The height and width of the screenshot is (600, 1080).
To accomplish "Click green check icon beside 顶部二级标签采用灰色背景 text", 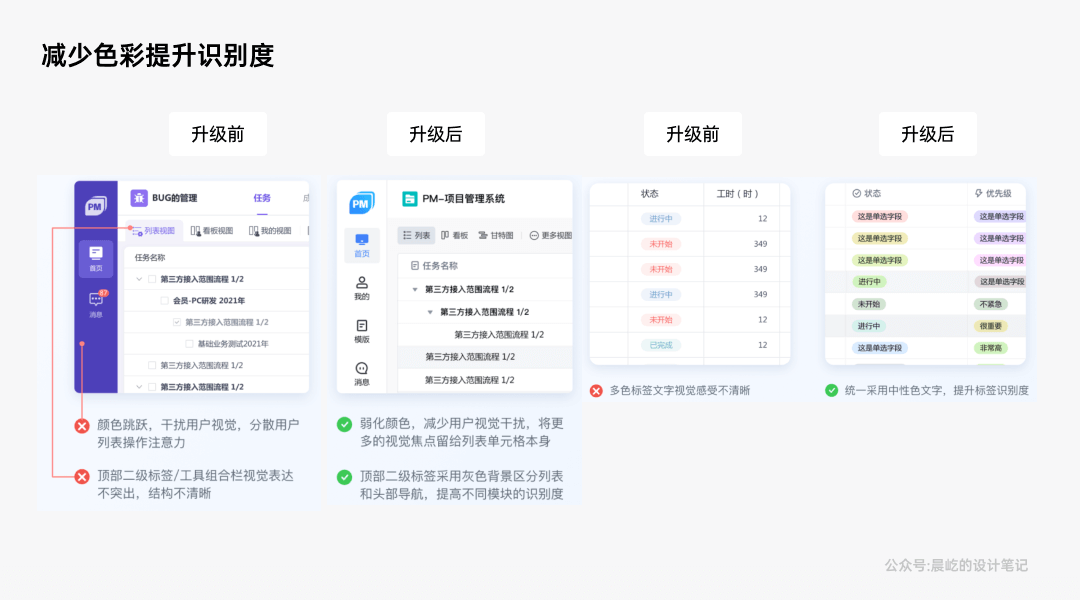I will (344, 477).
